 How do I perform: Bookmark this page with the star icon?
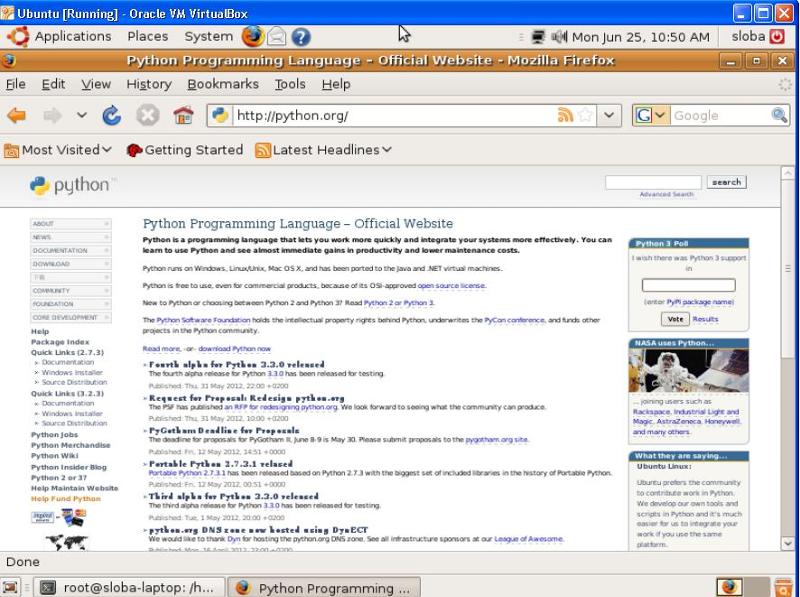[586, 115]
